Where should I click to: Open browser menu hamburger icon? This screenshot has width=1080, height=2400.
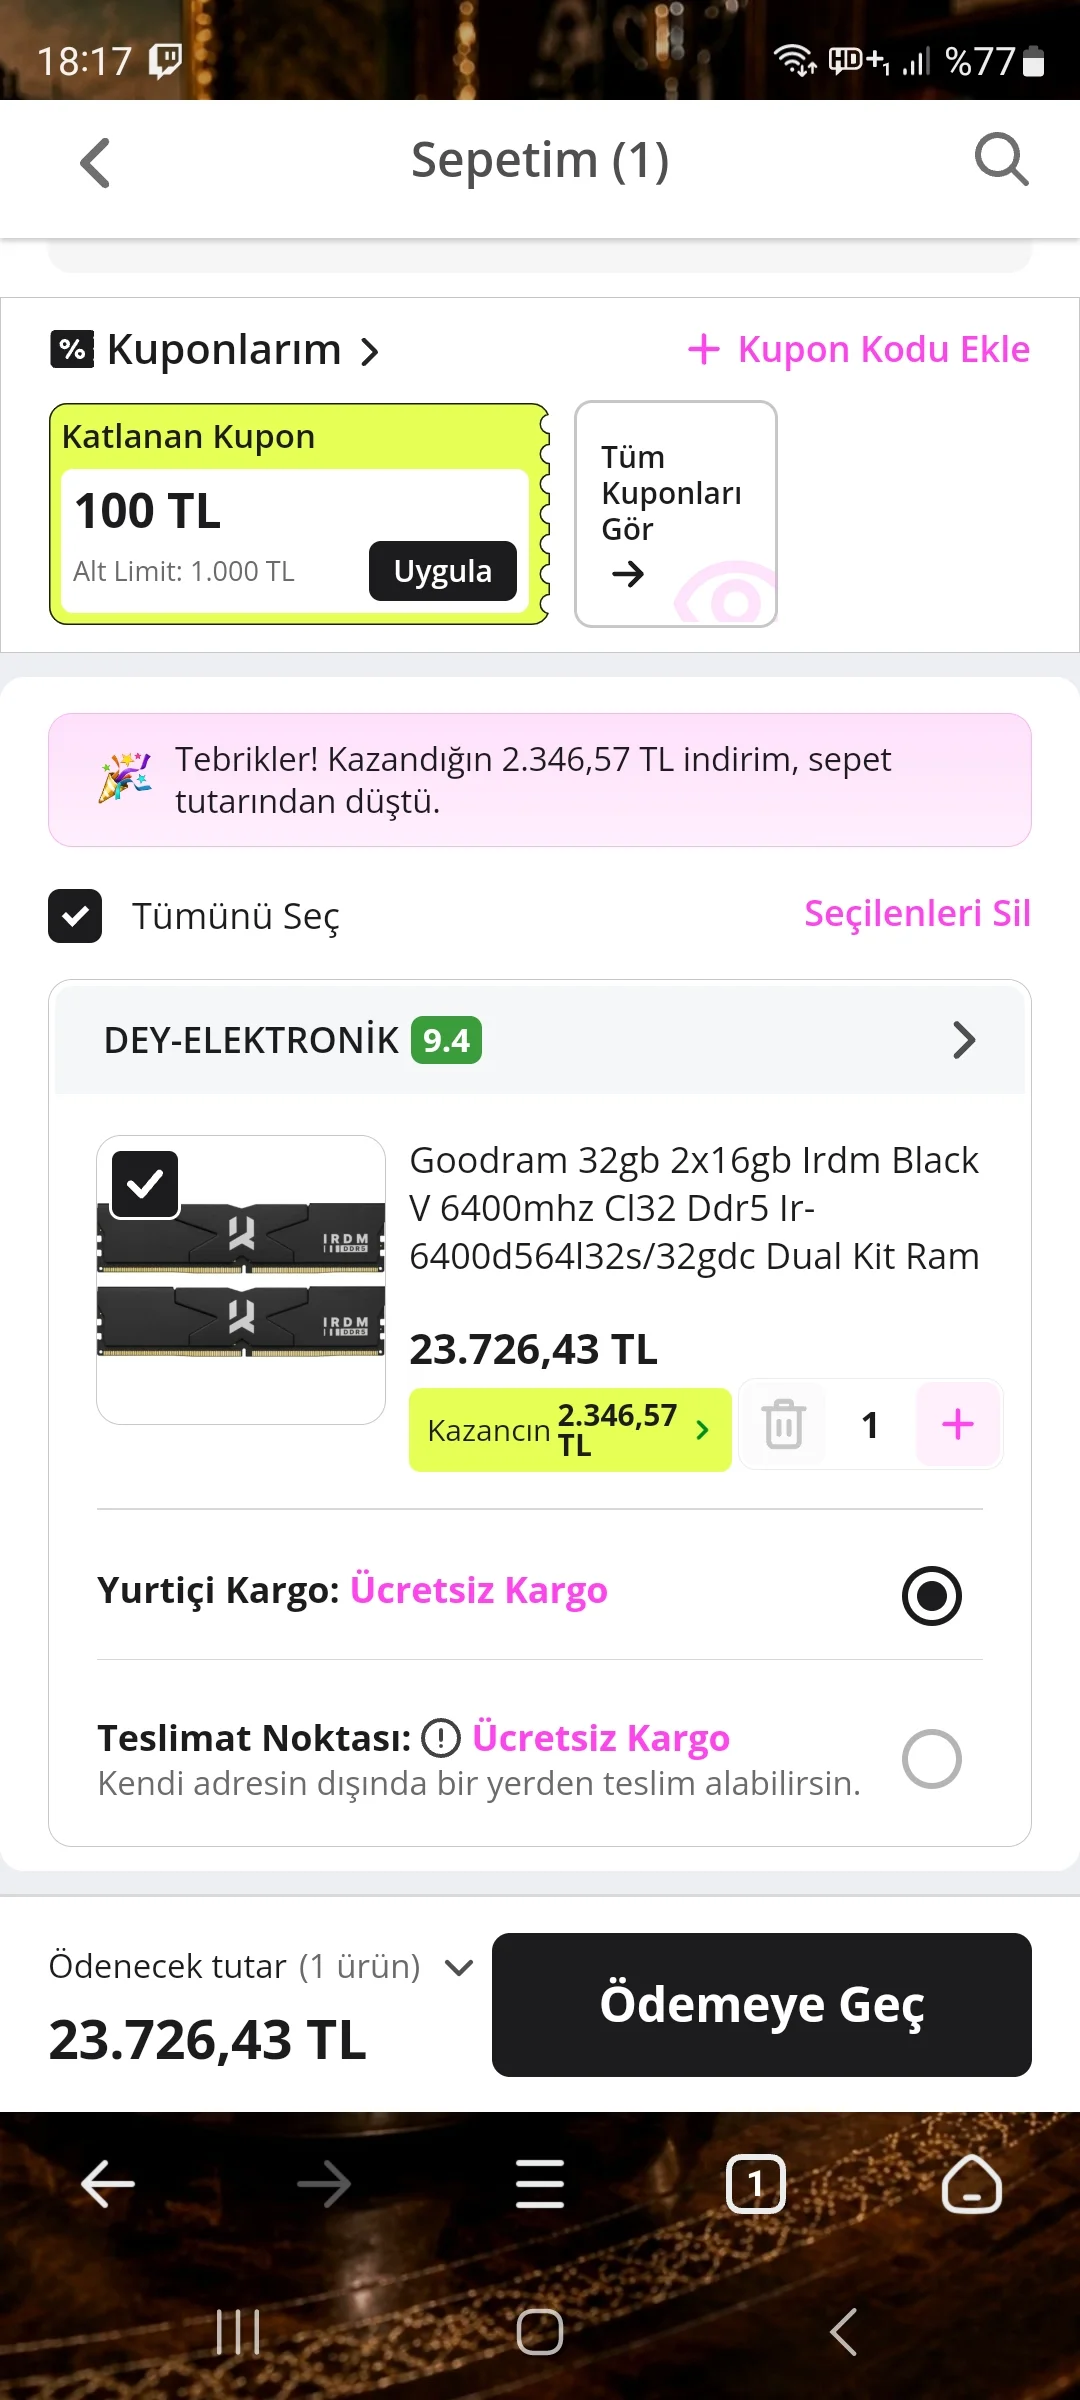tap(540, 2183)
